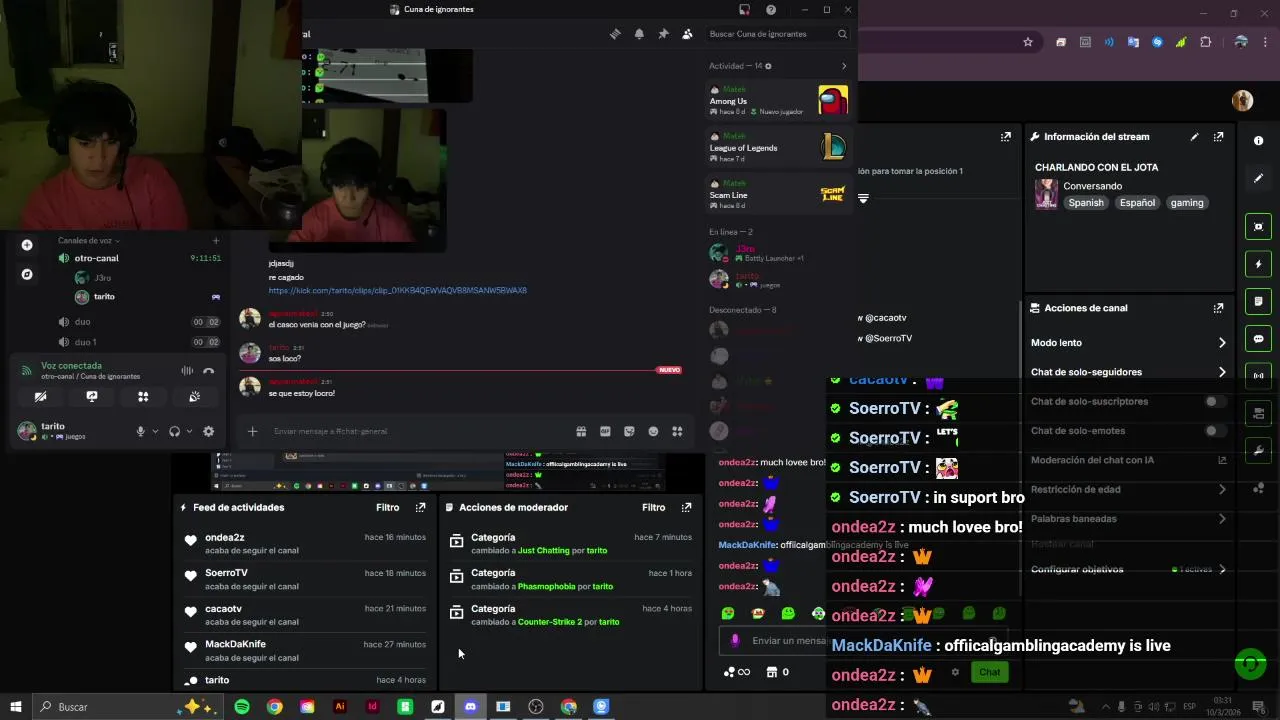Viewport: 1280px width, 720px height.
Task: Click Discord notification bell icon
Action: pyautogui.click(x=639, y=34)
